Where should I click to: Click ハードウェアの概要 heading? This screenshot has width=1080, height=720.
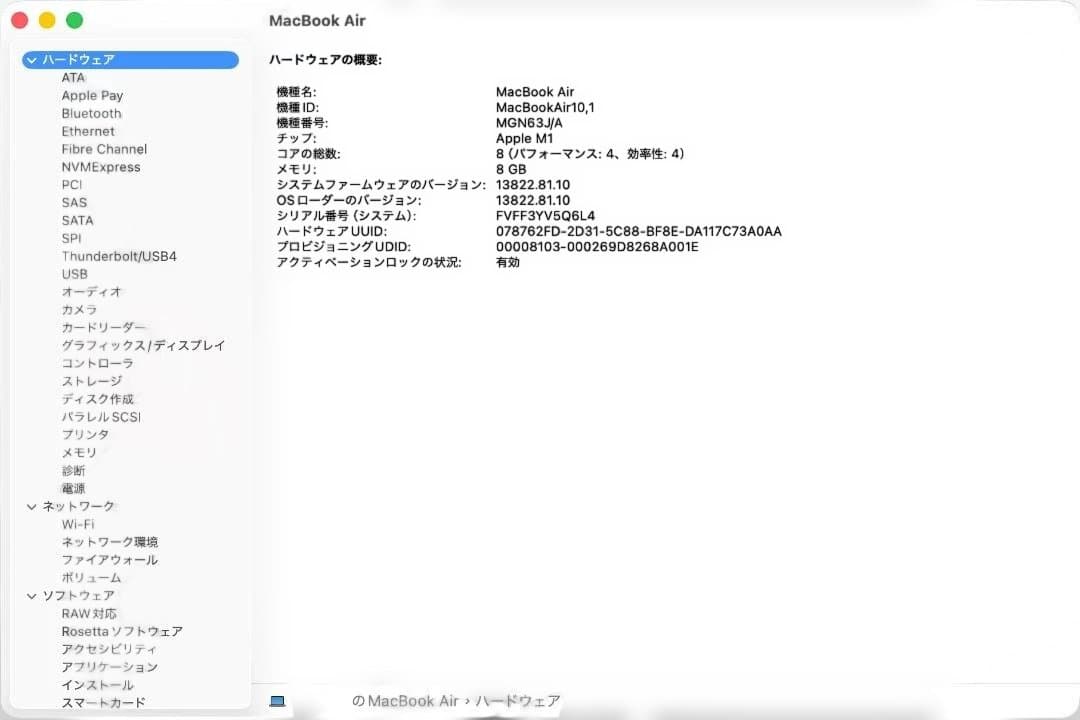pos(325,60)
